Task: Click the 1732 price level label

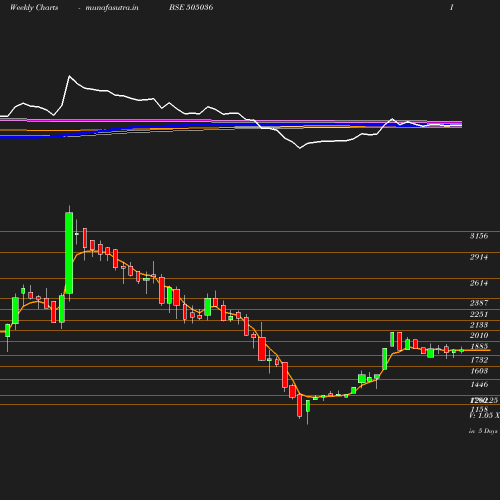Action: (x=479, y=360)
